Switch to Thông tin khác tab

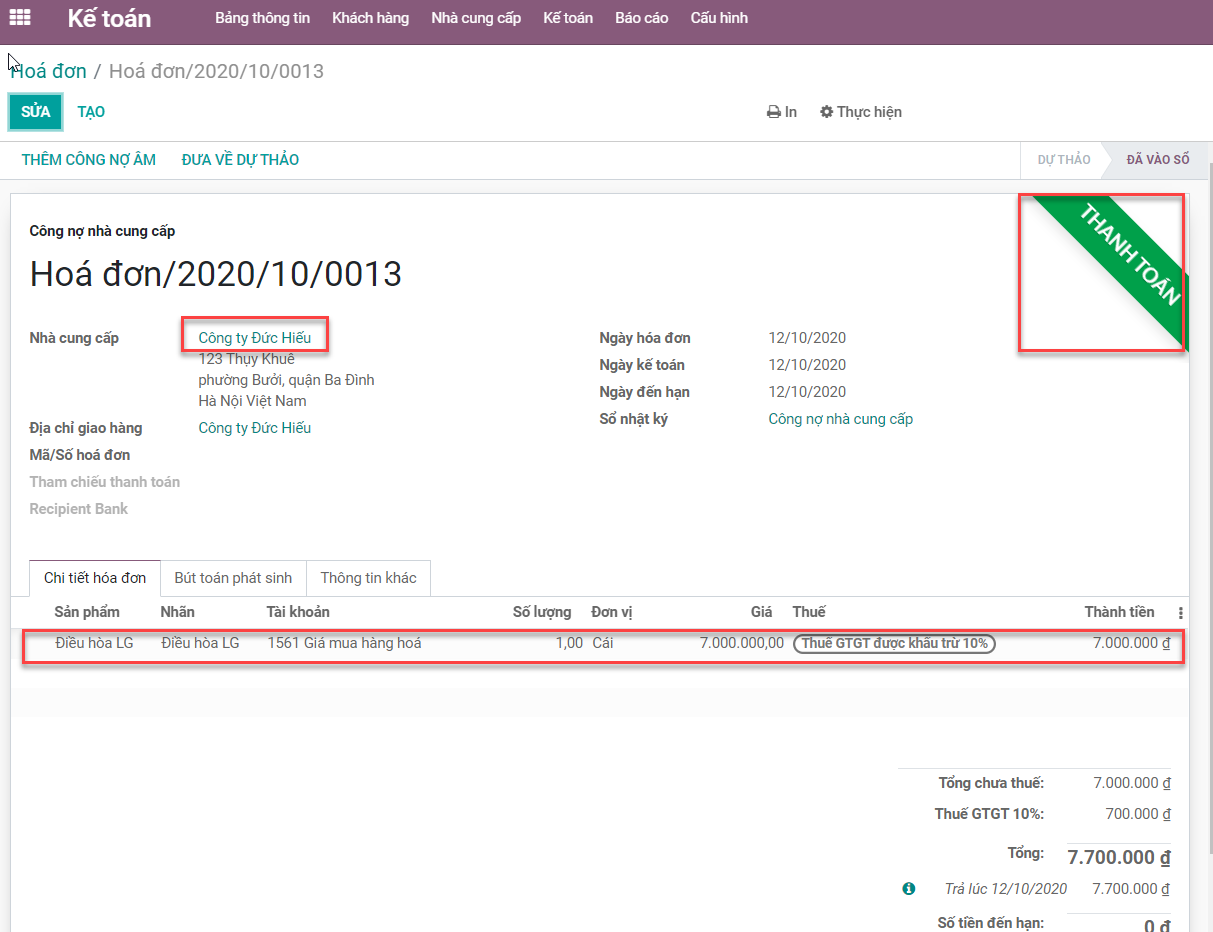[368, 578]
